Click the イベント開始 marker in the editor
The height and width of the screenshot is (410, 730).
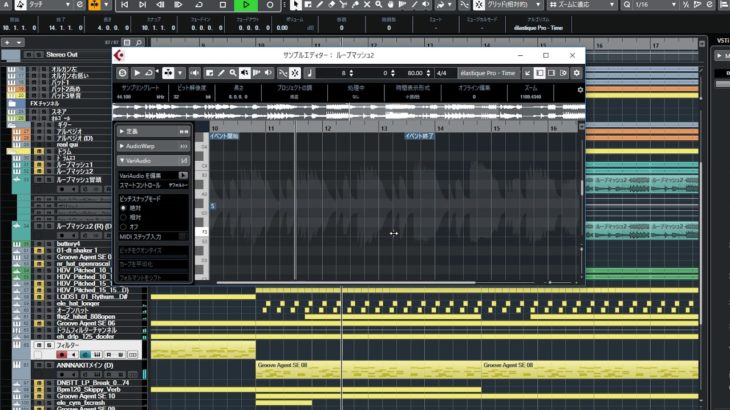tap(224, 136)
